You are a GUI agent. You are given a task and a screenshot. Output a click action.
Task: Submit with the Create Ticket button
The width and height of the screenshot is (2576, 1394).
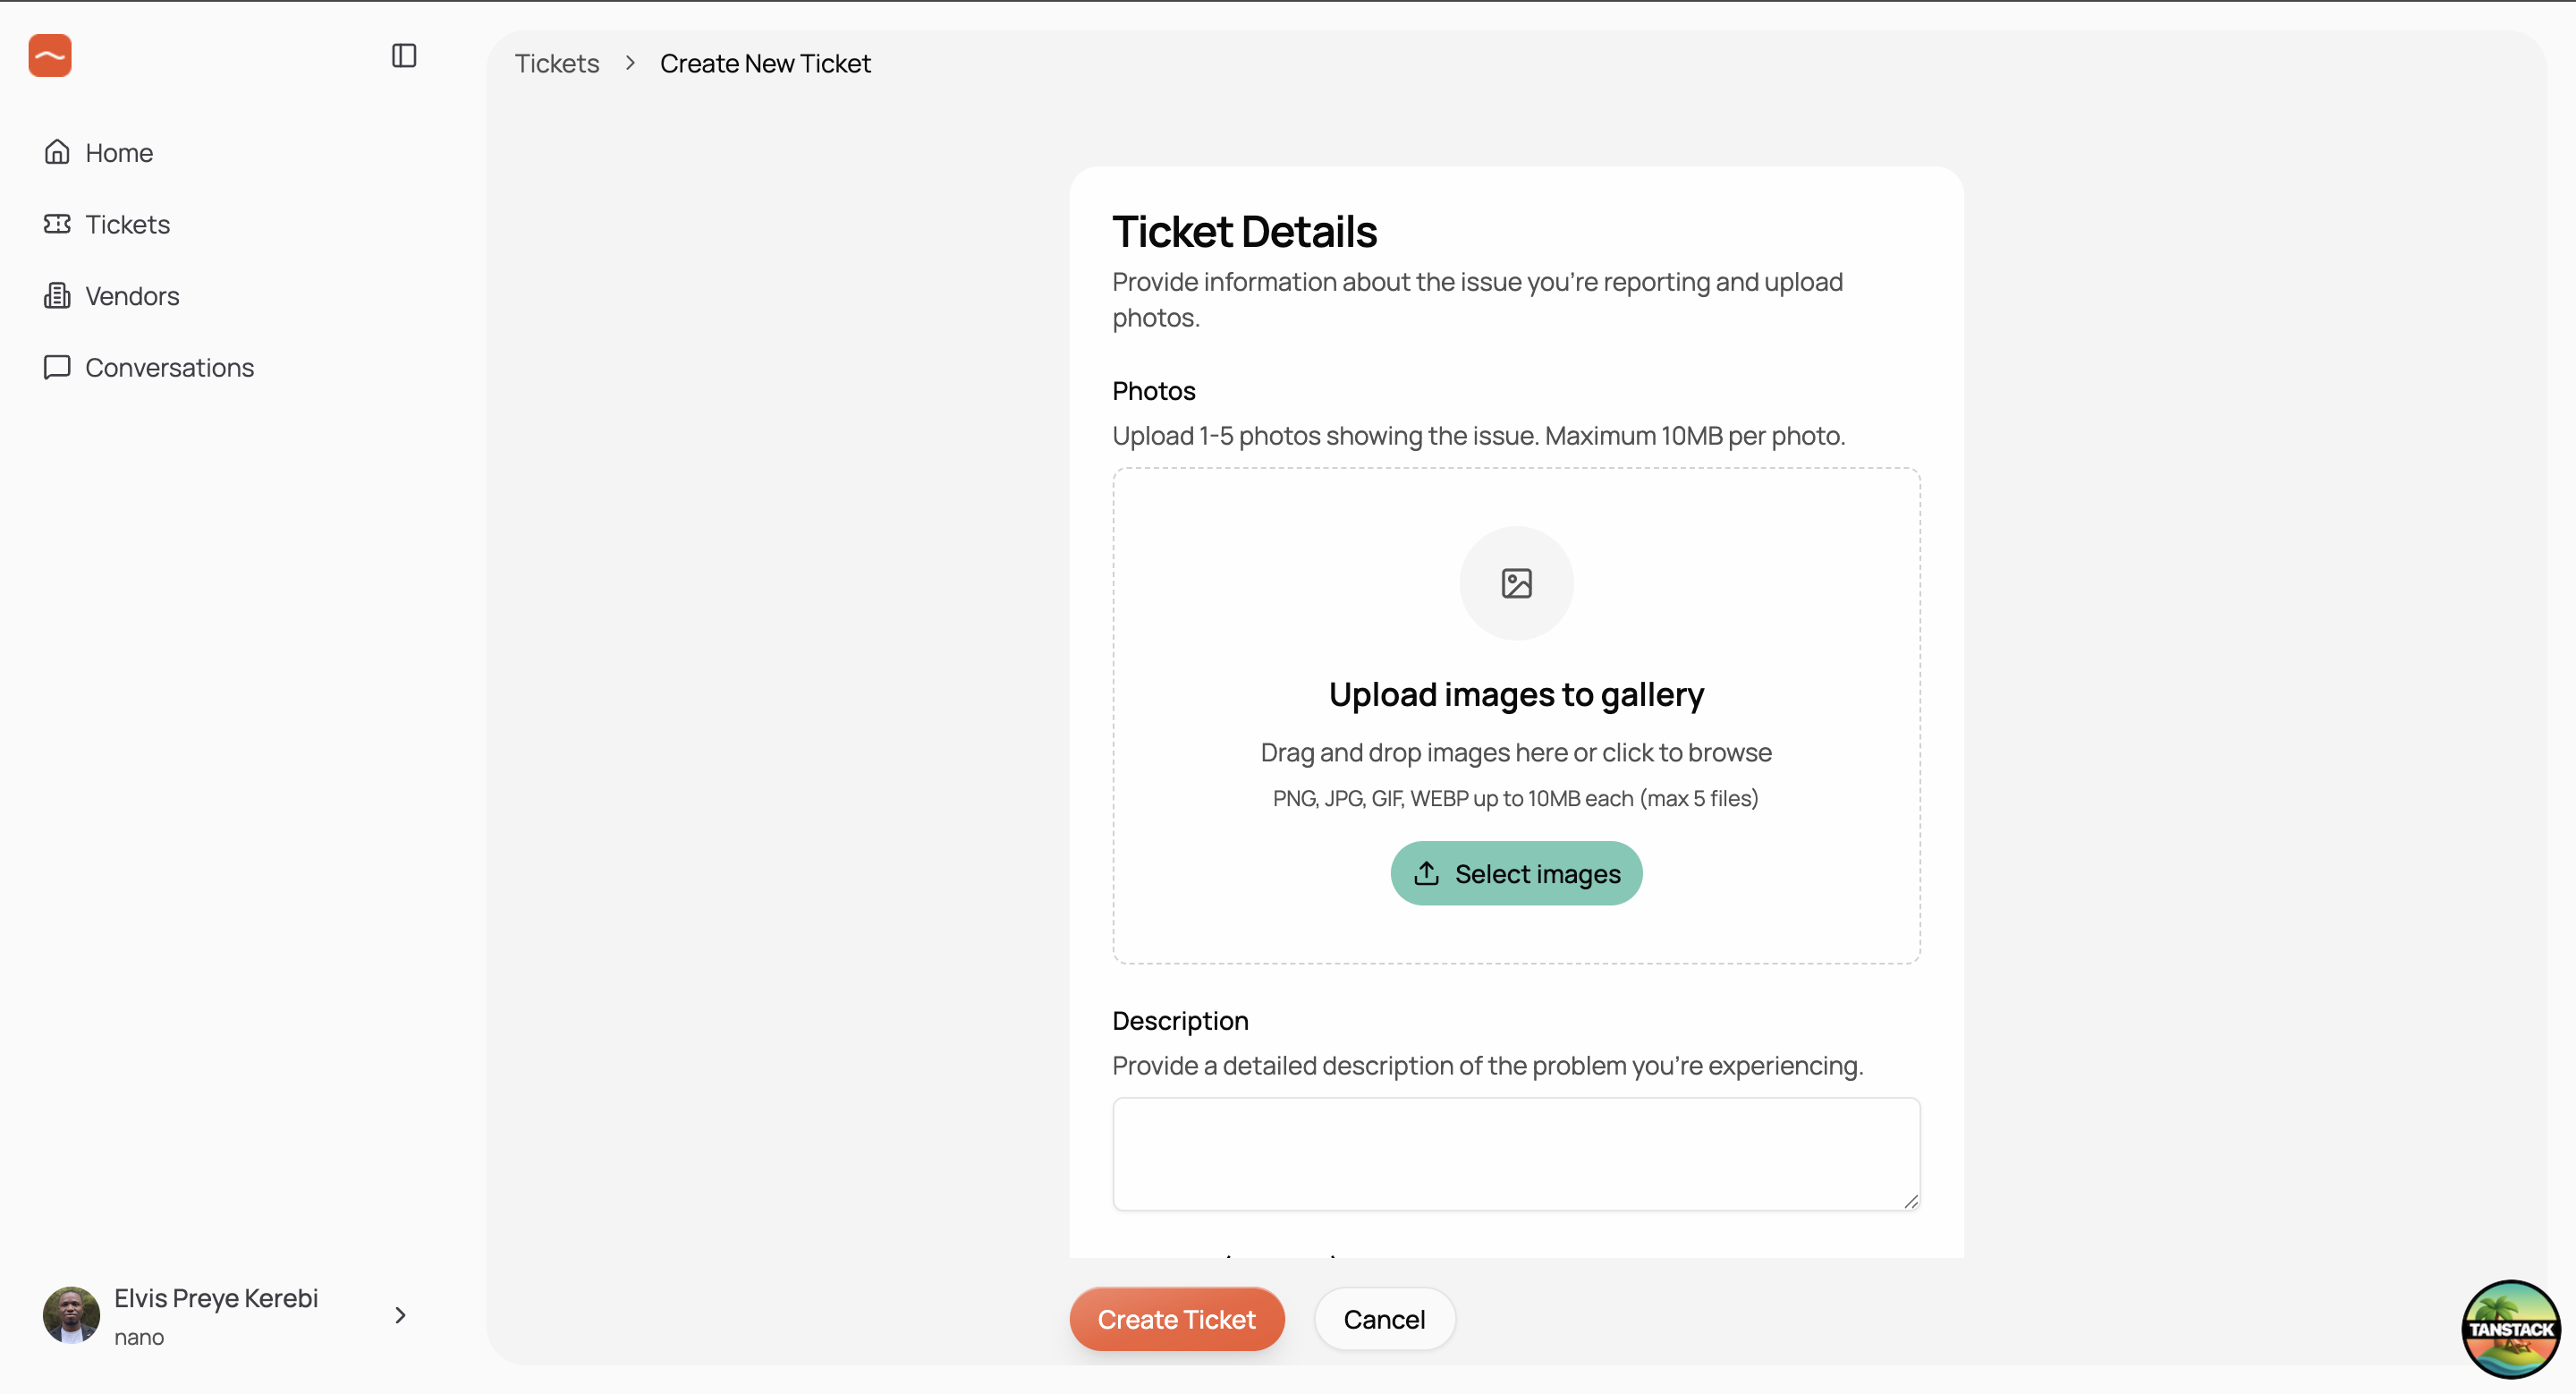(x=1176, y=1320)
